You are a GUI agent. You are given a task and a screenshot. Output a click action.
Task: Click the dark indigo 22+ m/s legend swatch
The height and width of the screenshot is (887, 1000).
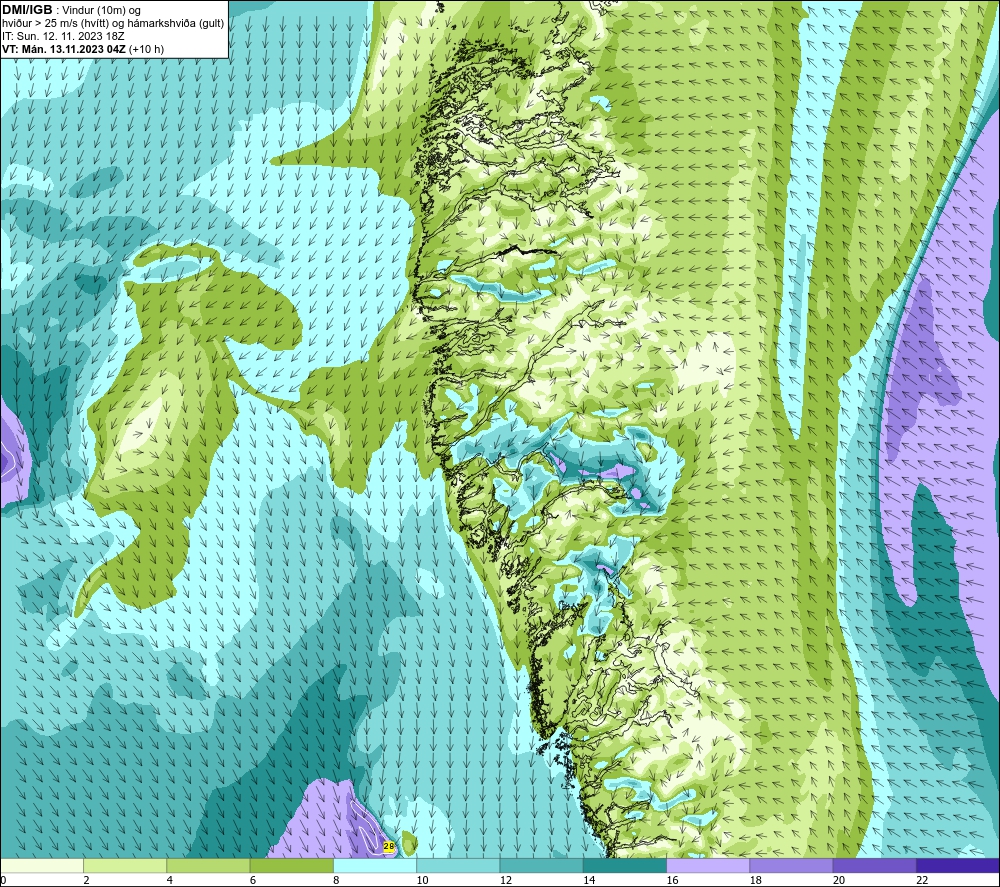[x=958, y=865]
